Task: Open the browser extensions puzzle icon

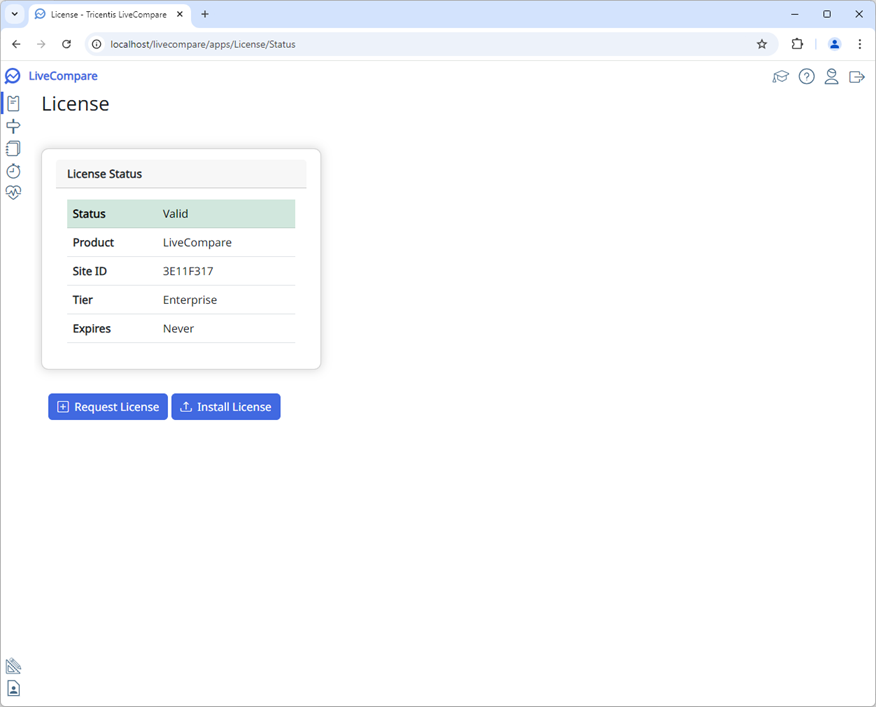Action: [797, 44]
